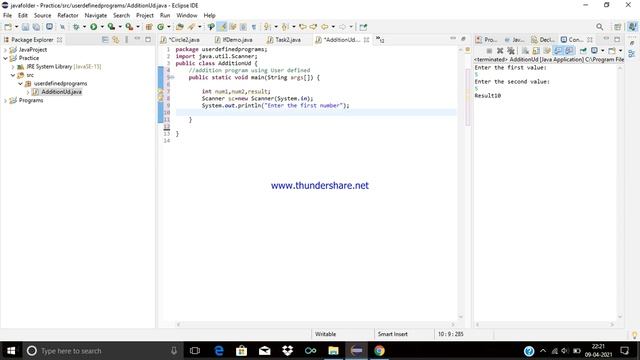Open the Refactor menu
The height and width of the screenshot is (360, 640).
tap(68, 16)
